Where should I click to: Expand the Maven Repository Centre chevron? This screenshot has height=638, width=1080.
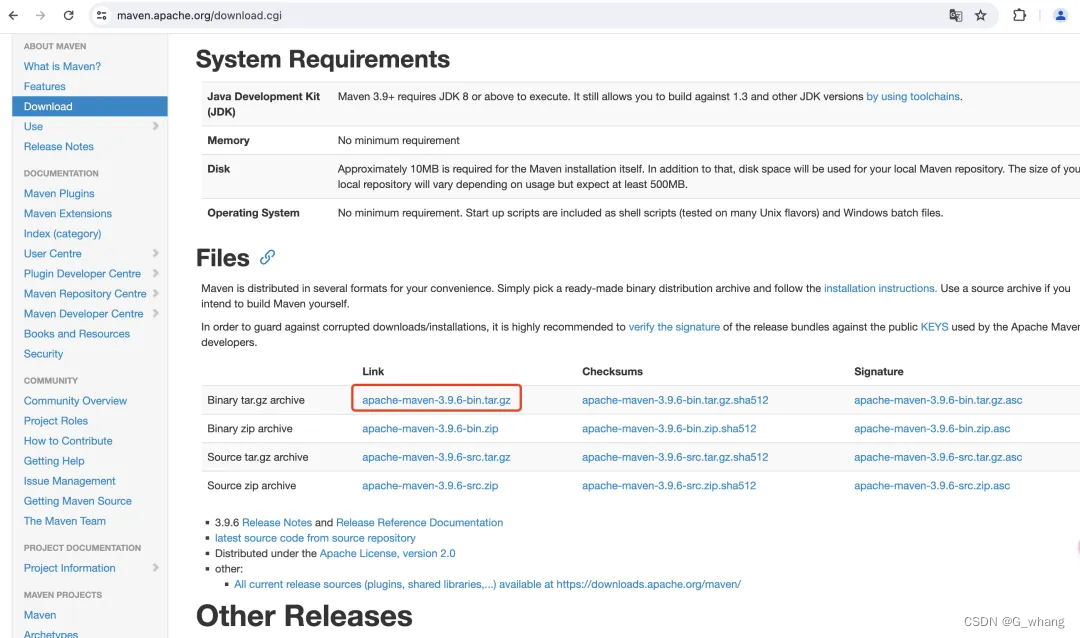156,294
